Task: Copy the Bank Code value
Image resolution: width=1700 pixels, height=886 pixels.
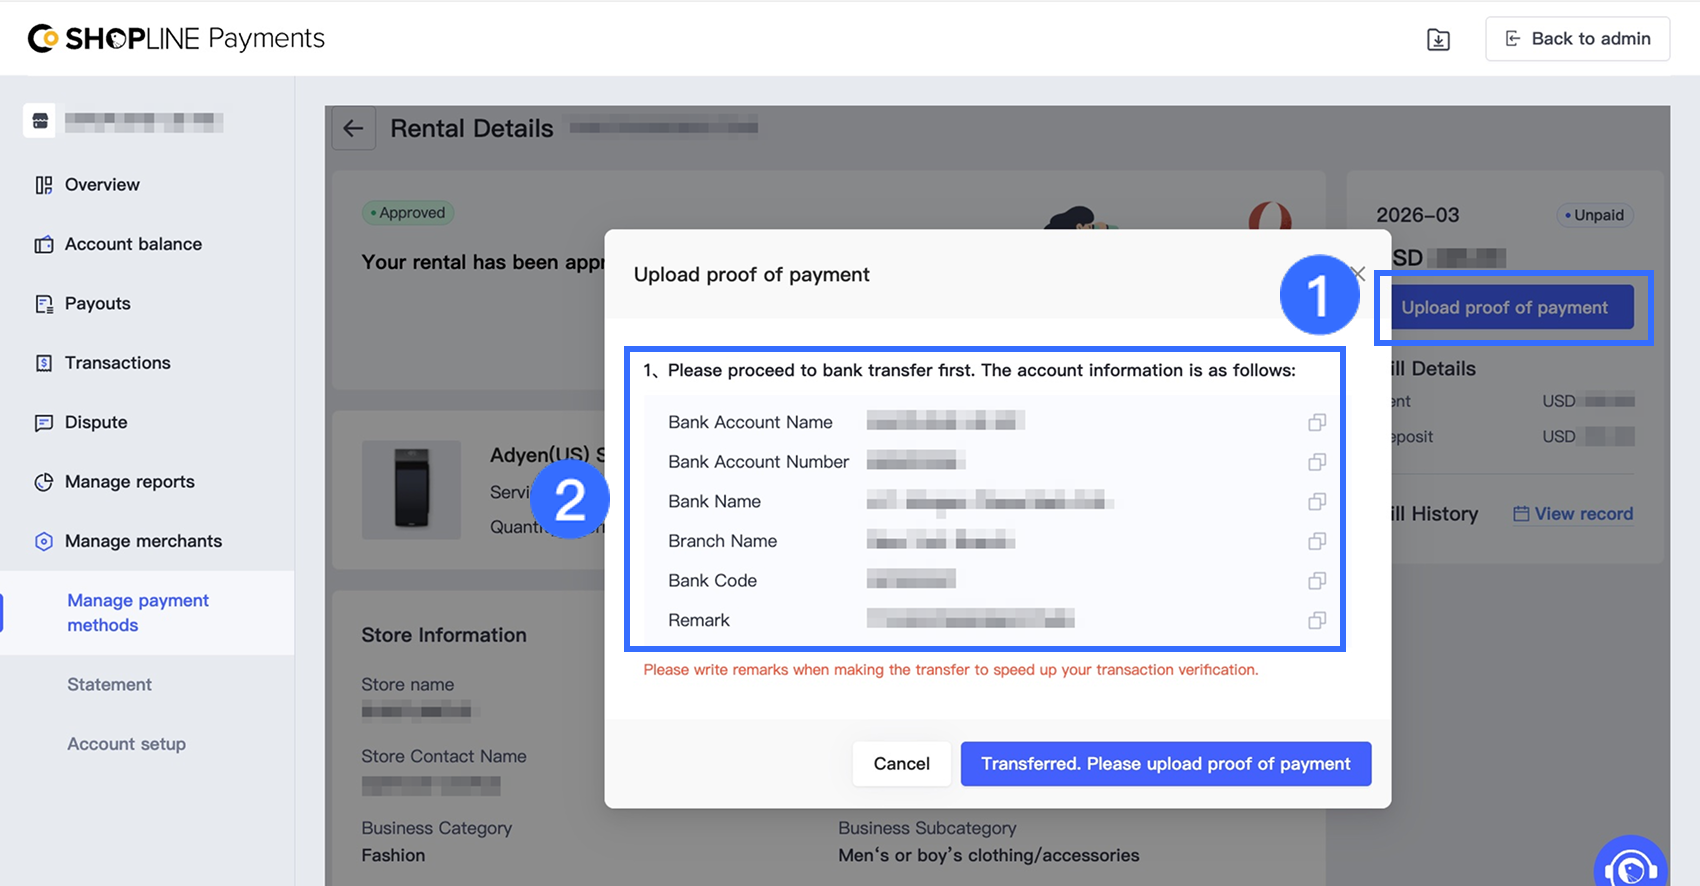Action: click(x=1317, y=581)
